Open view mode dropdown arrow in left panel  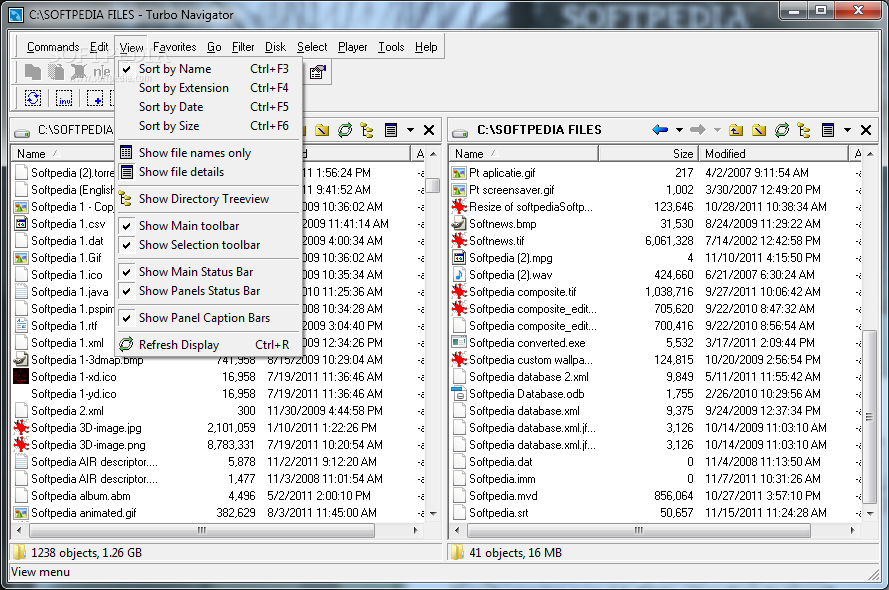(410, 130)
